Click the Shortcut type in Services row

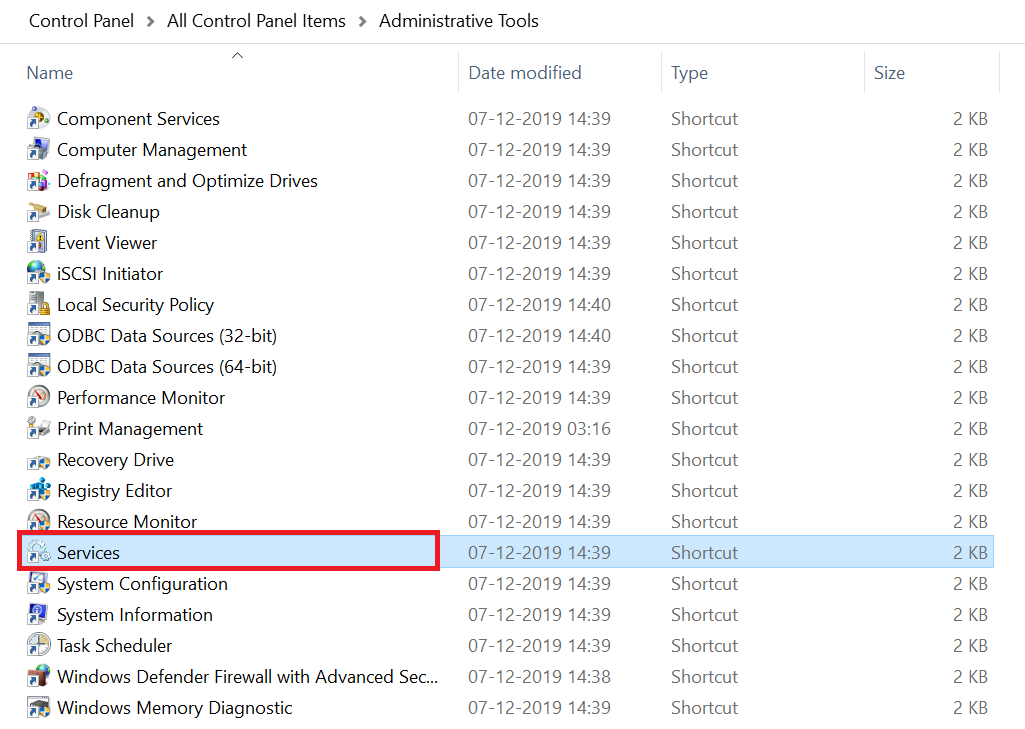(x=704, y=553)
